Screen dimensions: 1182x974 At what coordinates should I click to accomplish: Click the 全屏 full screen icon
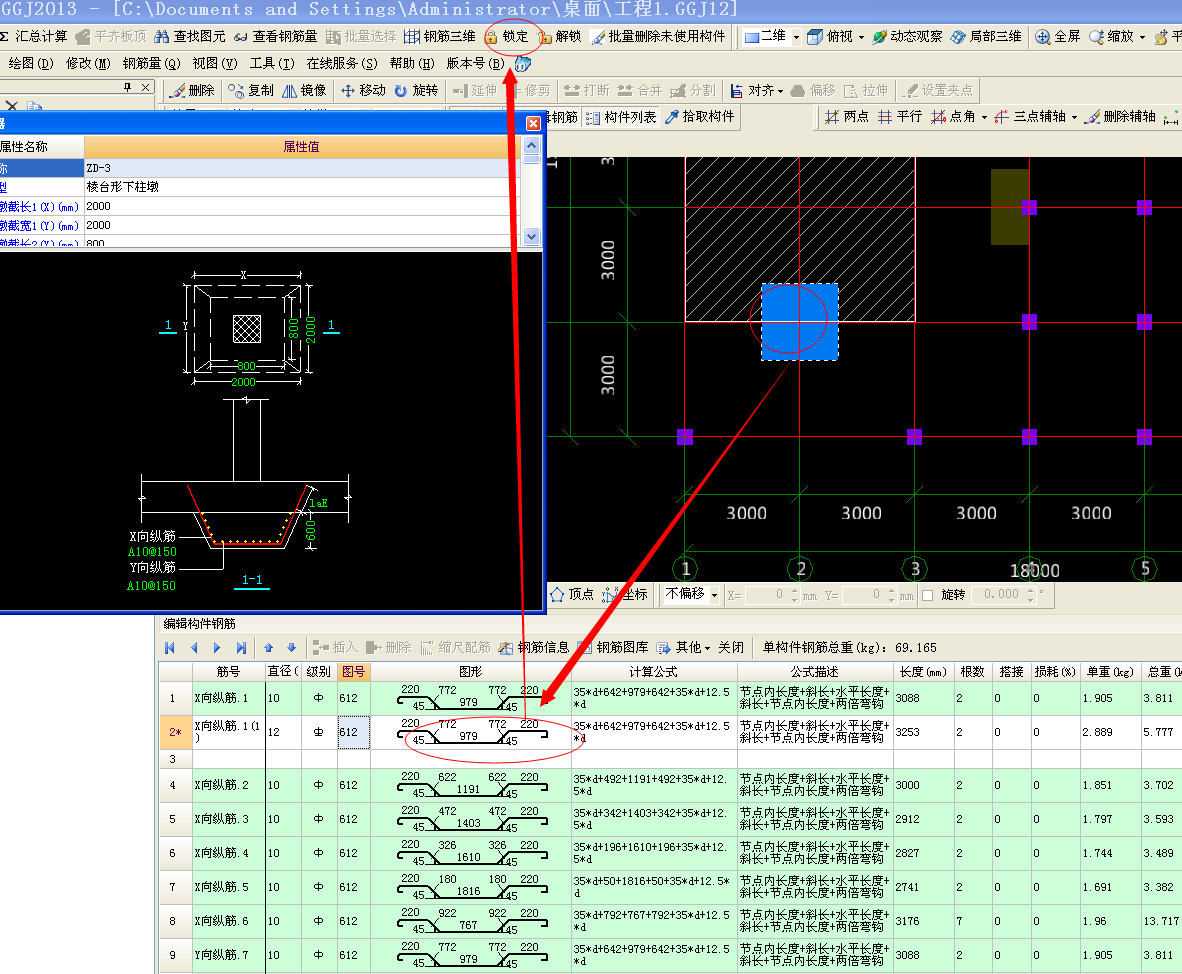1043,36
